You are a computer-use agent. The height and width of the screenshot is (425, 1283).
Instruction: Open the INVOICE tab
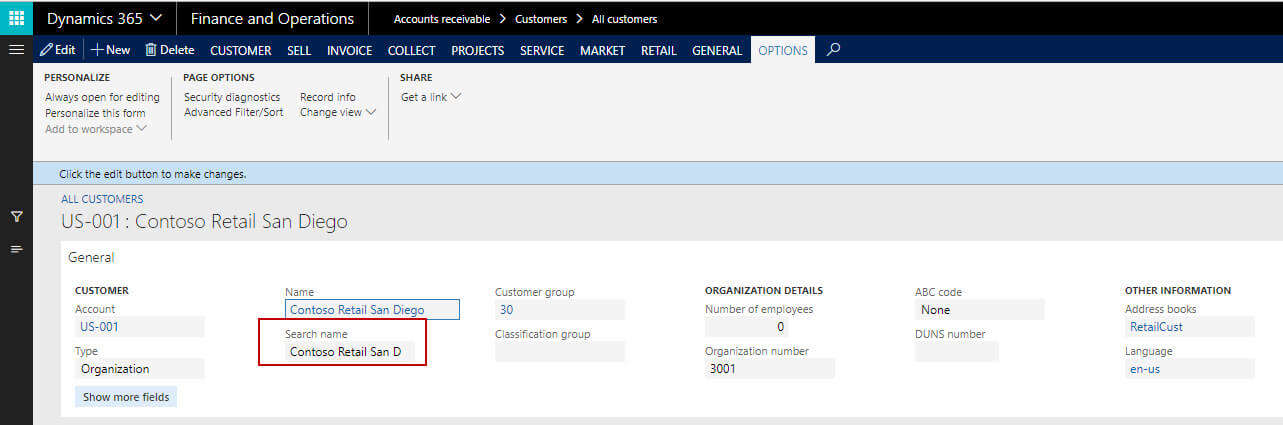click(x=349, y=50)
